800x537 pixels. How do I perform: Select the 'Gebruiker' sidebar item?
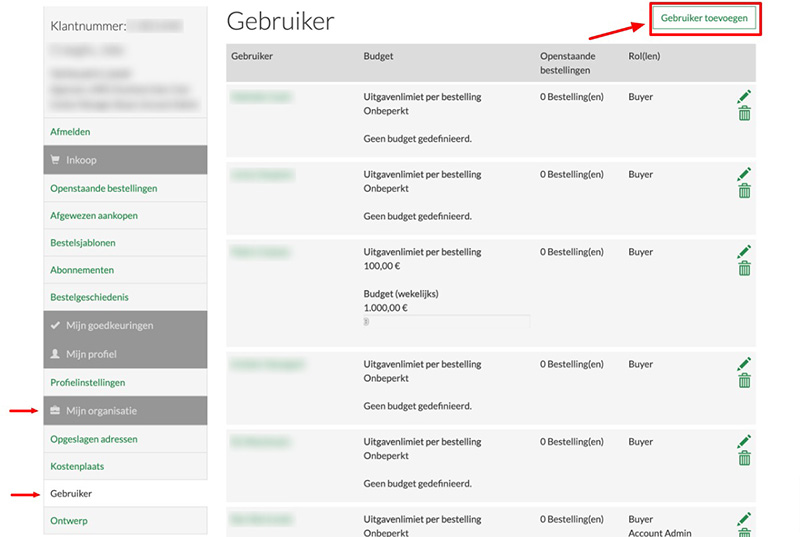(x=71, y=494)
